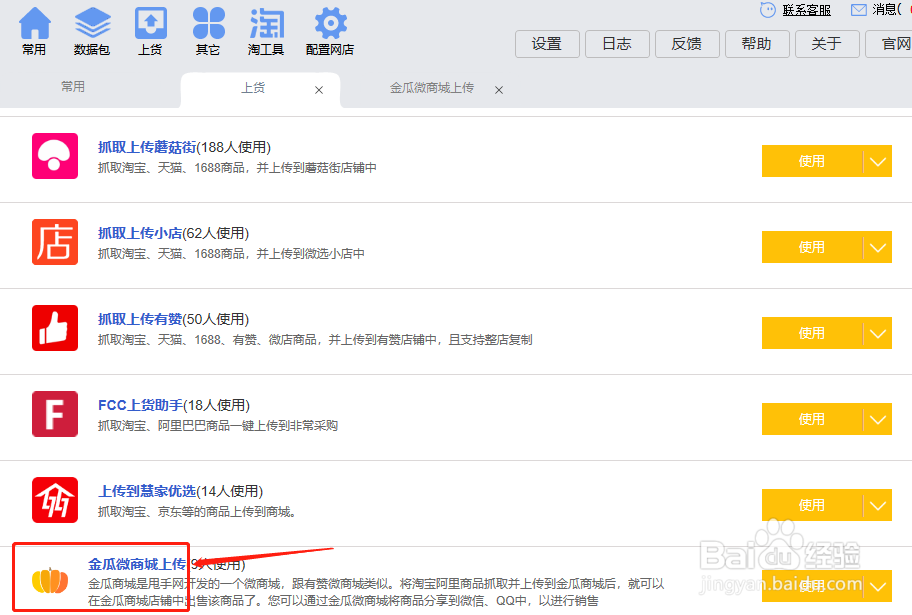This screenshot has height=615, width=912.
Task: Click the 官网 official site button
Action: 890,44
